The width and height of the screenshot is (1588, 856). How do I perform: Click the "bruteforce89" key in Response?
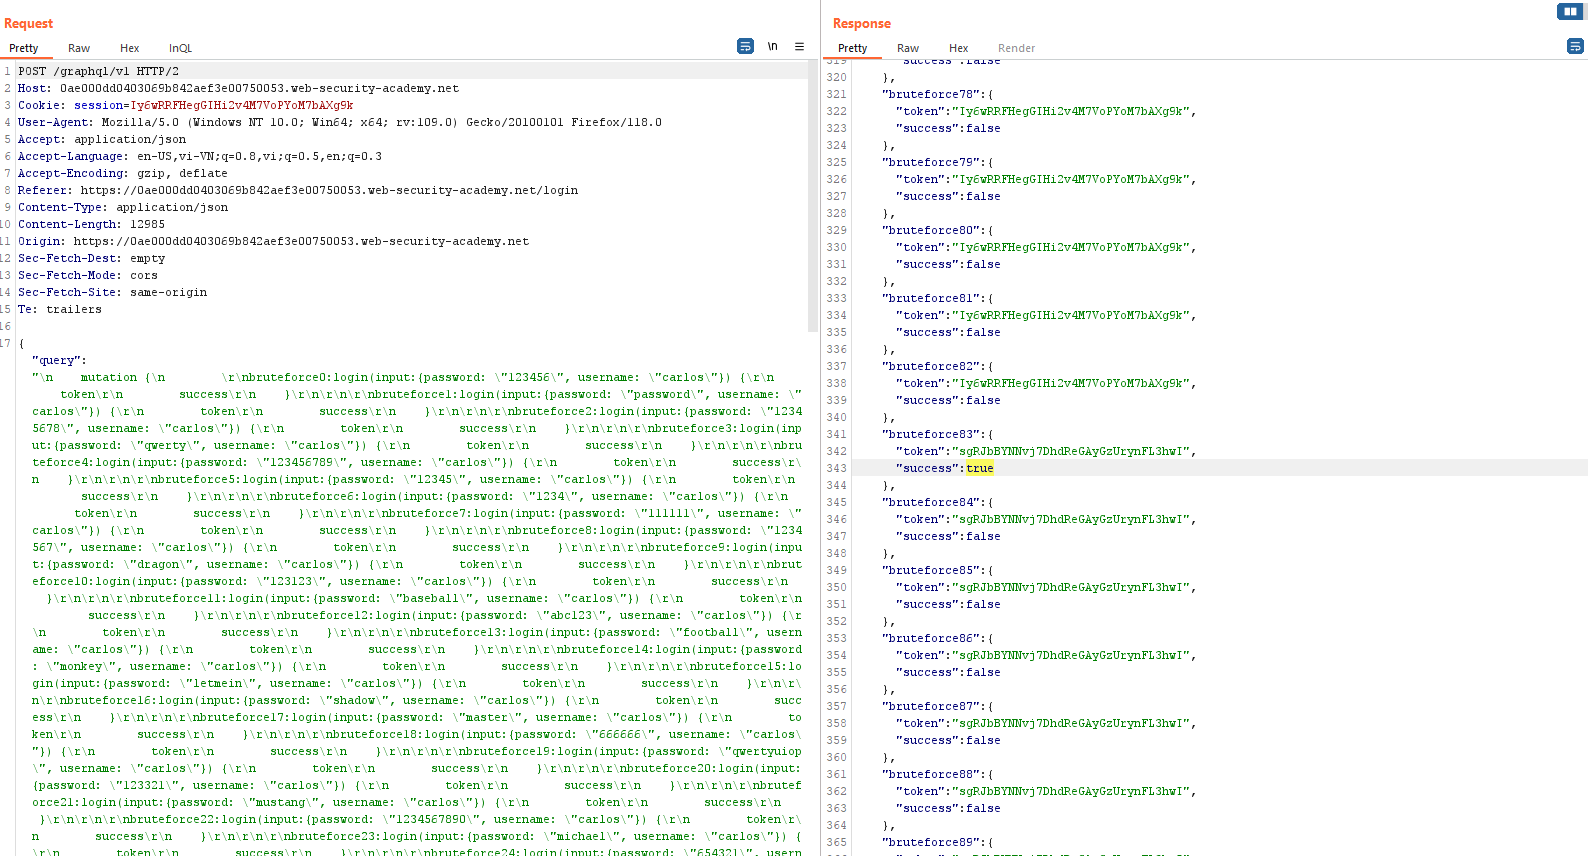pyautogui.click(x=930, y=842)
